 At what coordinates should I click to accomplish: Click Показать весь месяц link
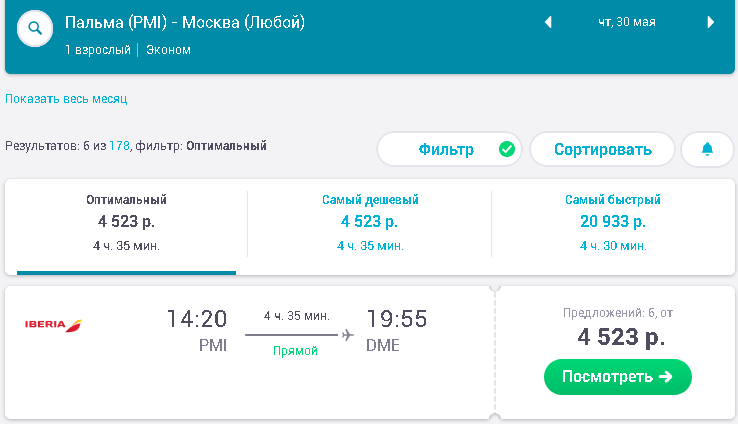click(x=66, y=99)
